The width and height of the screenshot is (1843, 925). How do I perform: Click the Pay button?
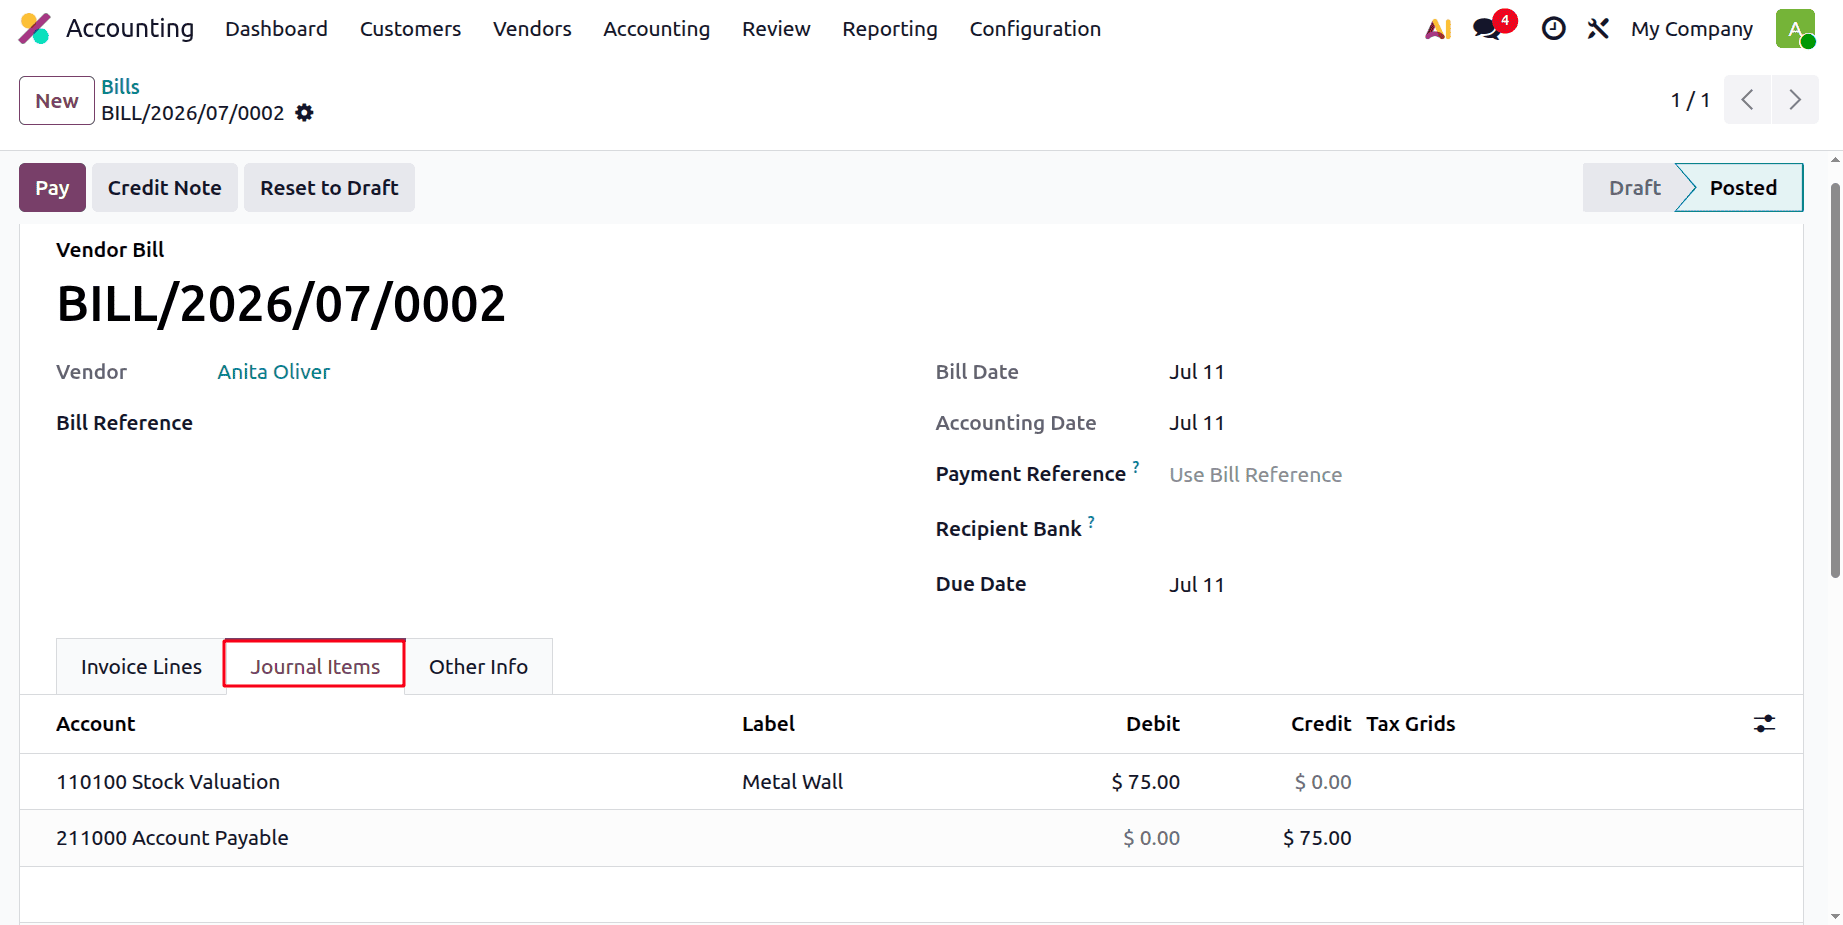point(52,188)
